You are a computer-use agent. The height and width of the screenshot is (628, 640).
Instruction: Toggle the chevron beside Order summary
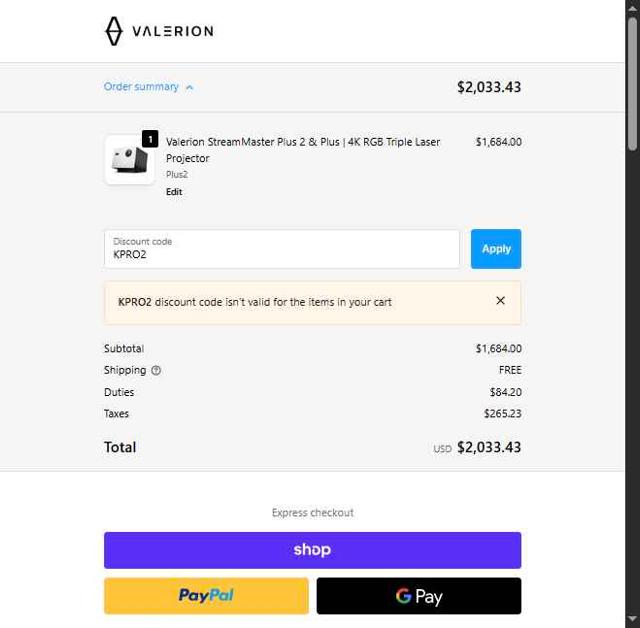pos(189,87)
